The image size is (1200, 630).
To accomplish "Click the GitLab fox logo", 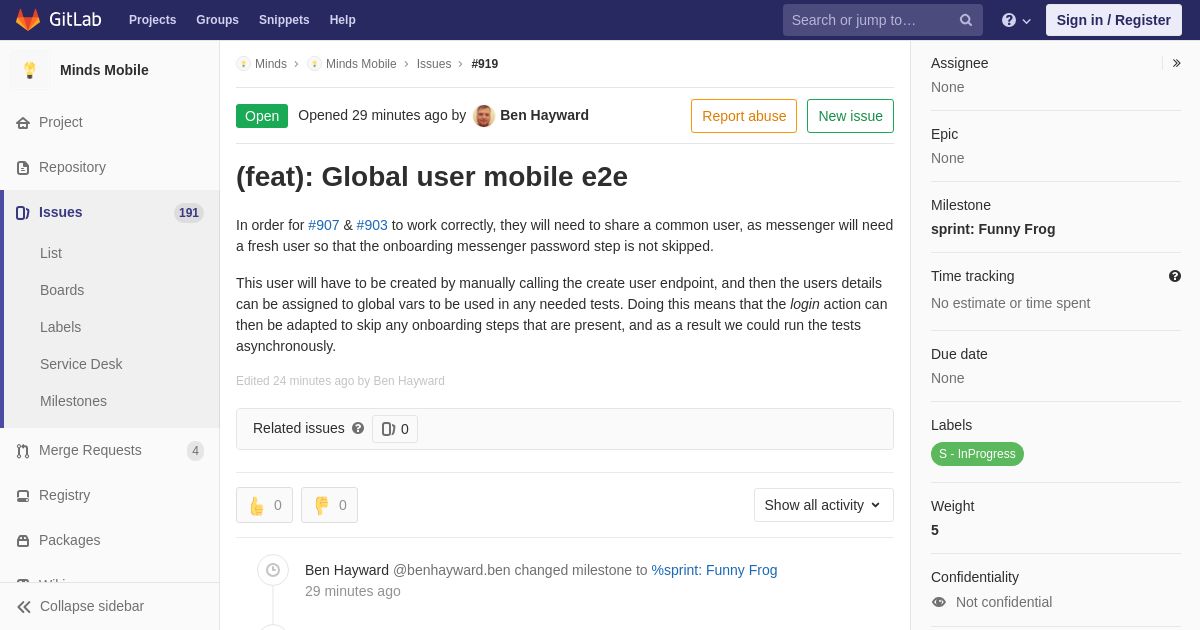I will pos(28,20).
